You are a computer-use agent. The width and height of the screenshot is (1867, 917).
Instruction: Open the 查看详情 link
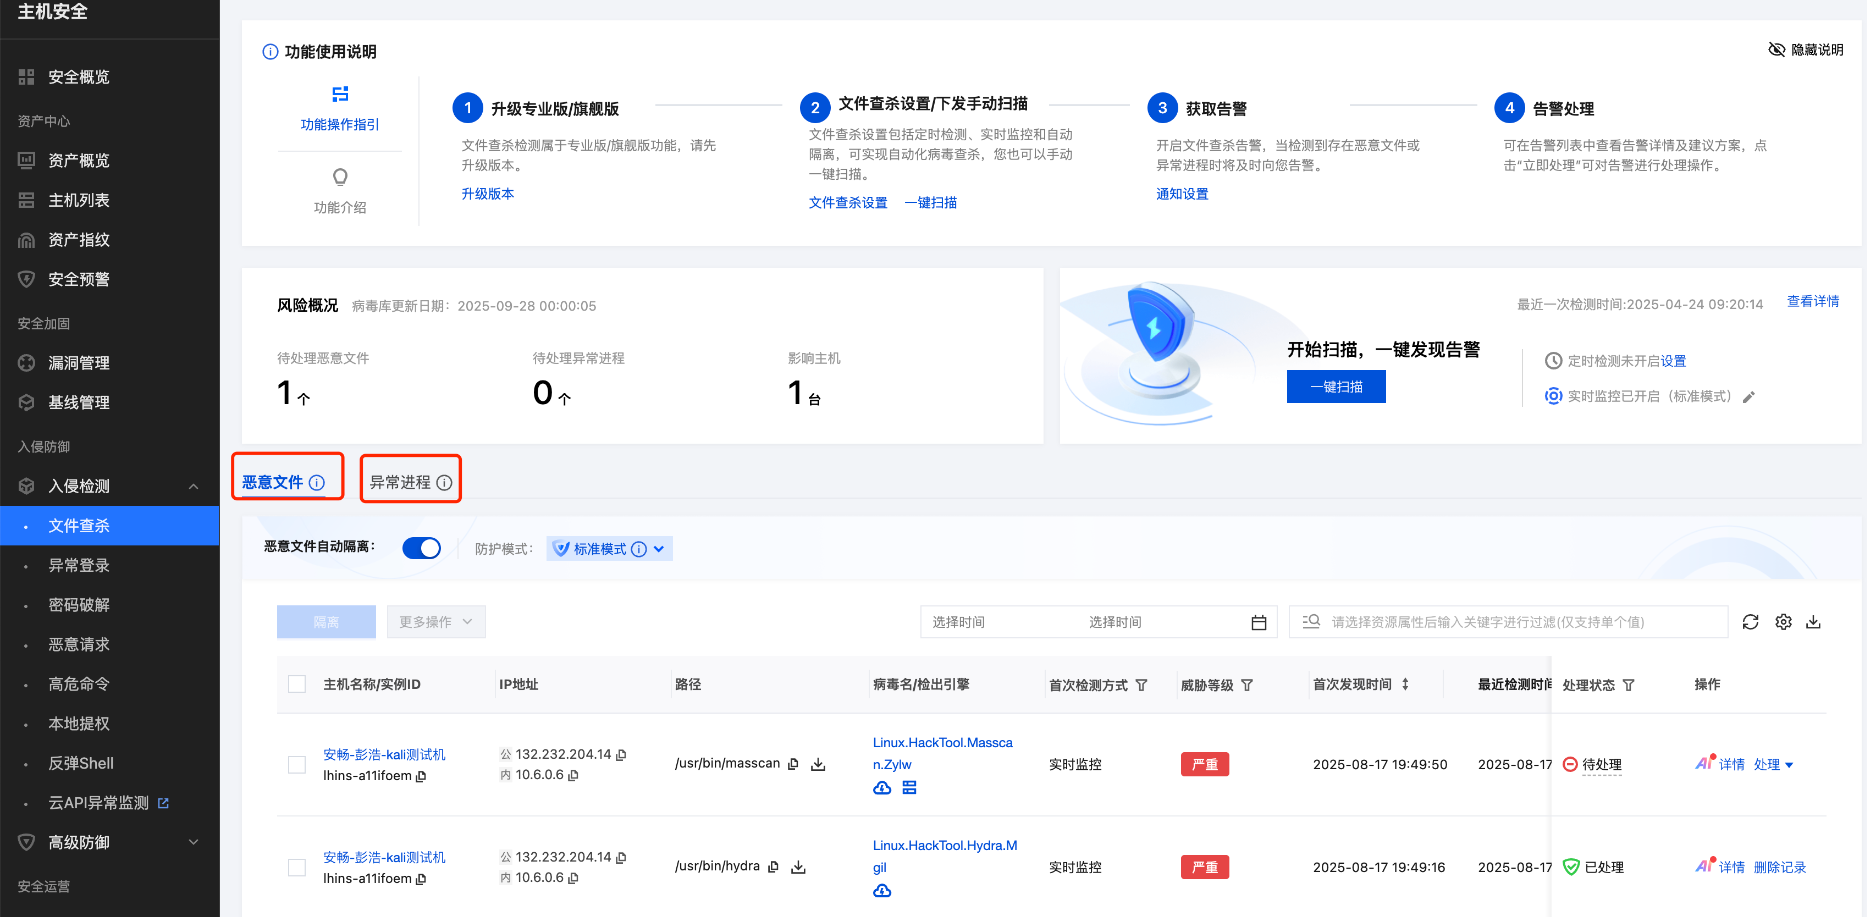pos(1813,300)
